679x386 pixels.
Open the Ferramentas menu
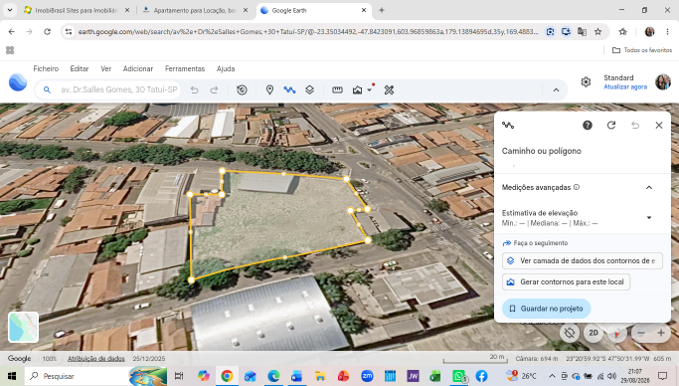(185, 68)
